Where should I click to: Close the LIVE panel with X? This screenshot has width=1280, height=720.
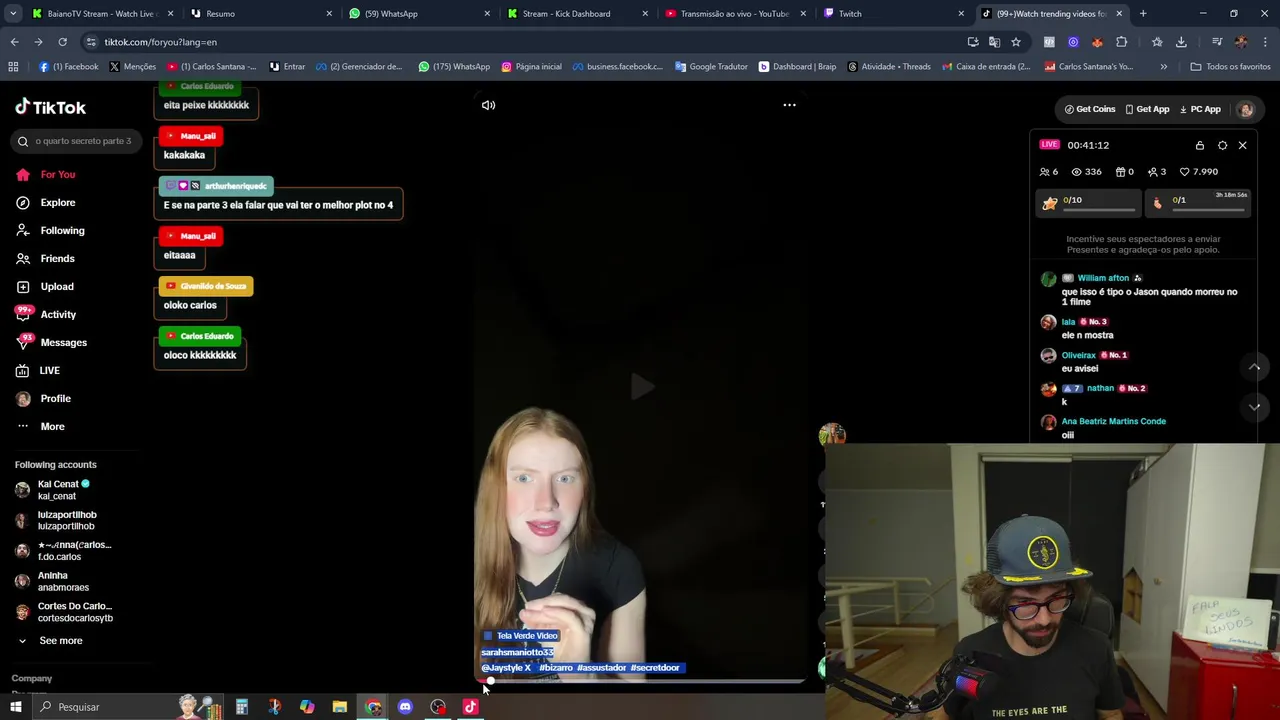[1242, 145]
